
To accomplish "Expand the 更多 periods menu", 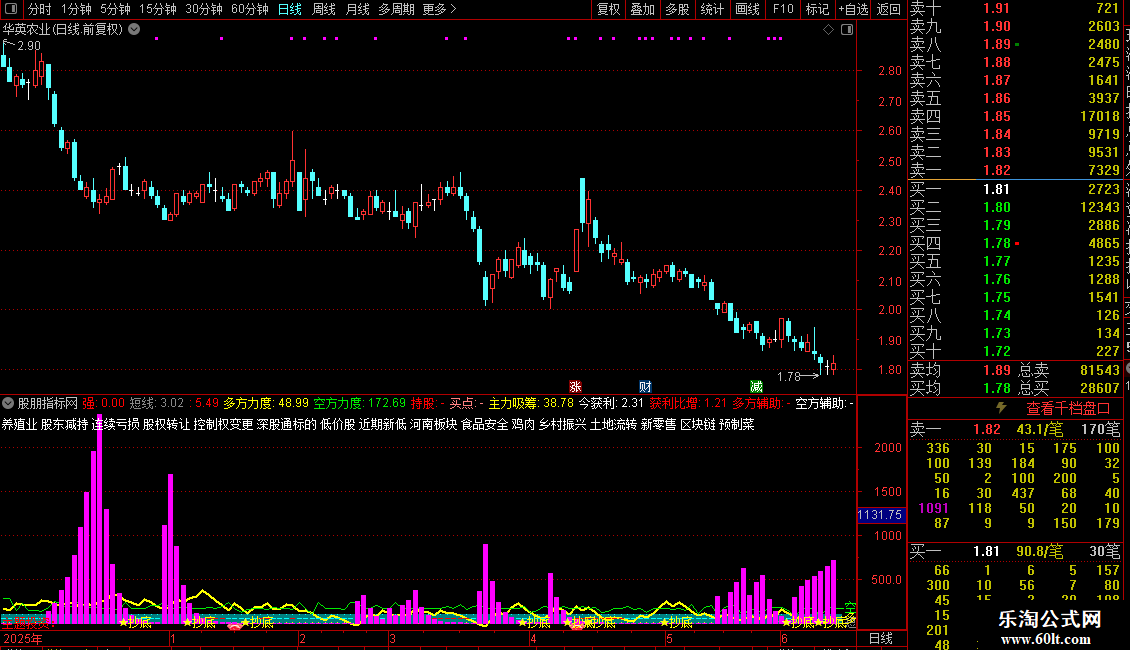I will click(x=440, y=9).
